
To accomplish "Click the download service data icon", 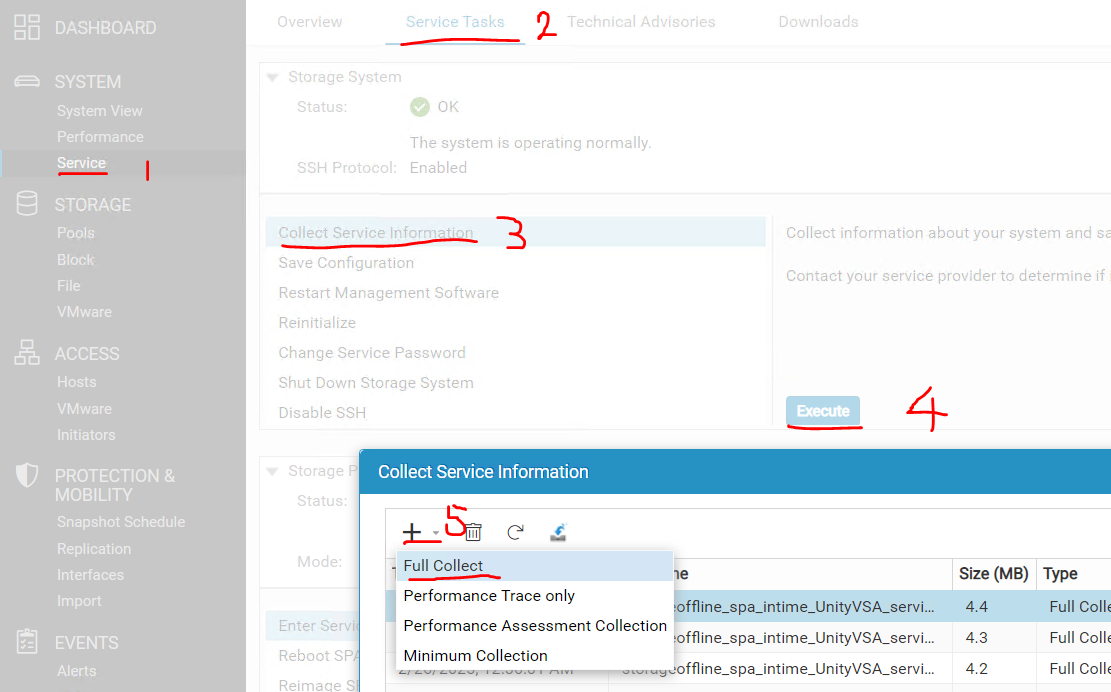I will click(558, 532).
